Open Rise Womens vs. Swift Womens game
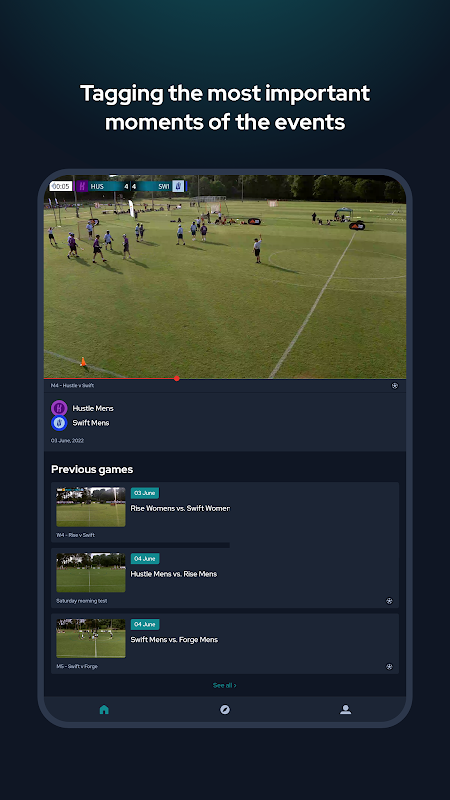 180,508
